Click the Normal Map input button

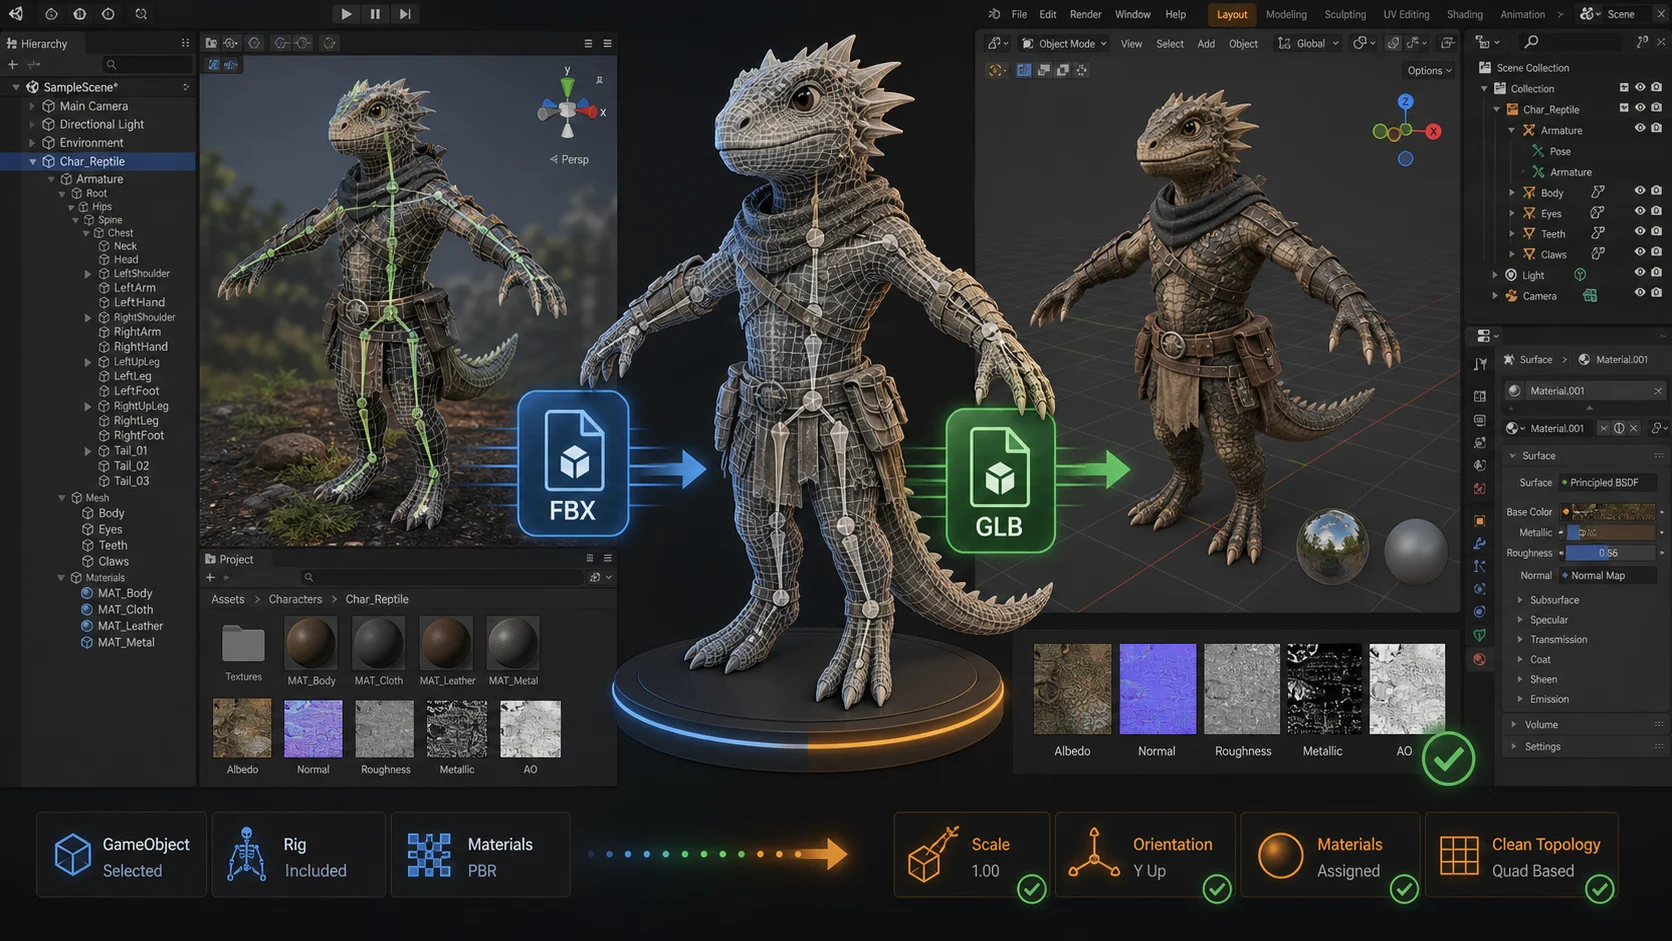pyautogui.click(x=1607, y=576)
